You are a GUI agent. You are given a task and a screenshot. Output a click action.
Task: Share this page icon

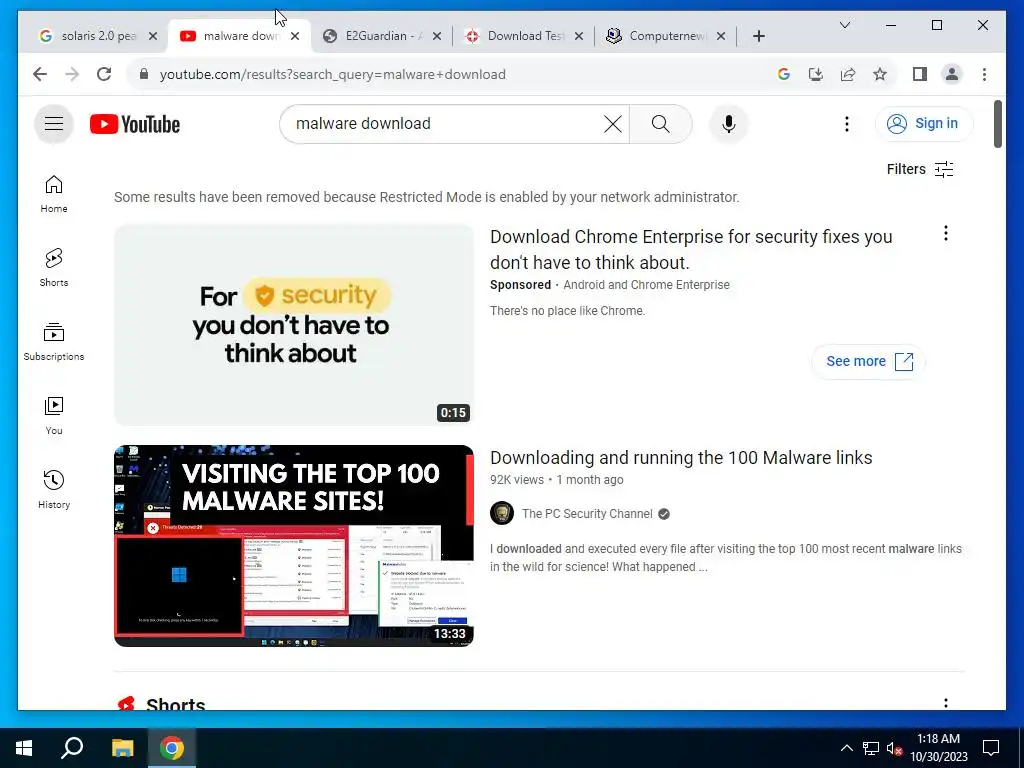click(848, 74)
